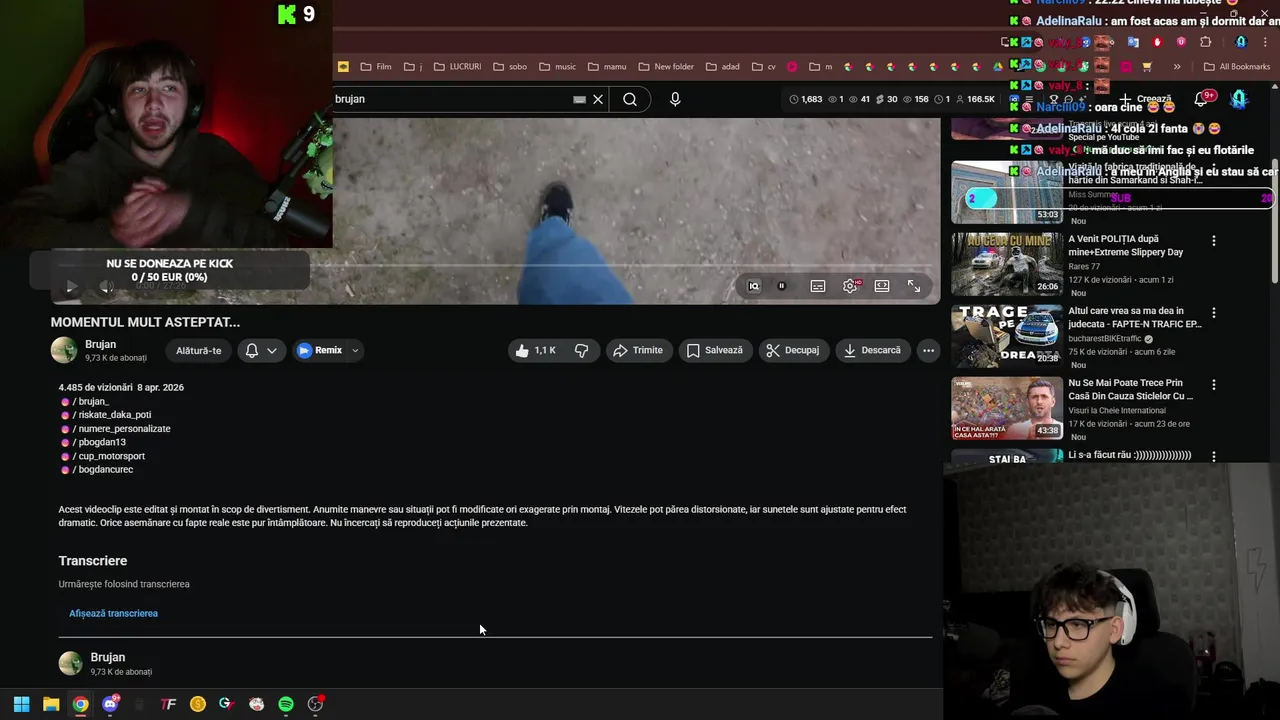Switch player to theater mode
This screenshot has height=720, width=1280.
(x=882, y=286)
